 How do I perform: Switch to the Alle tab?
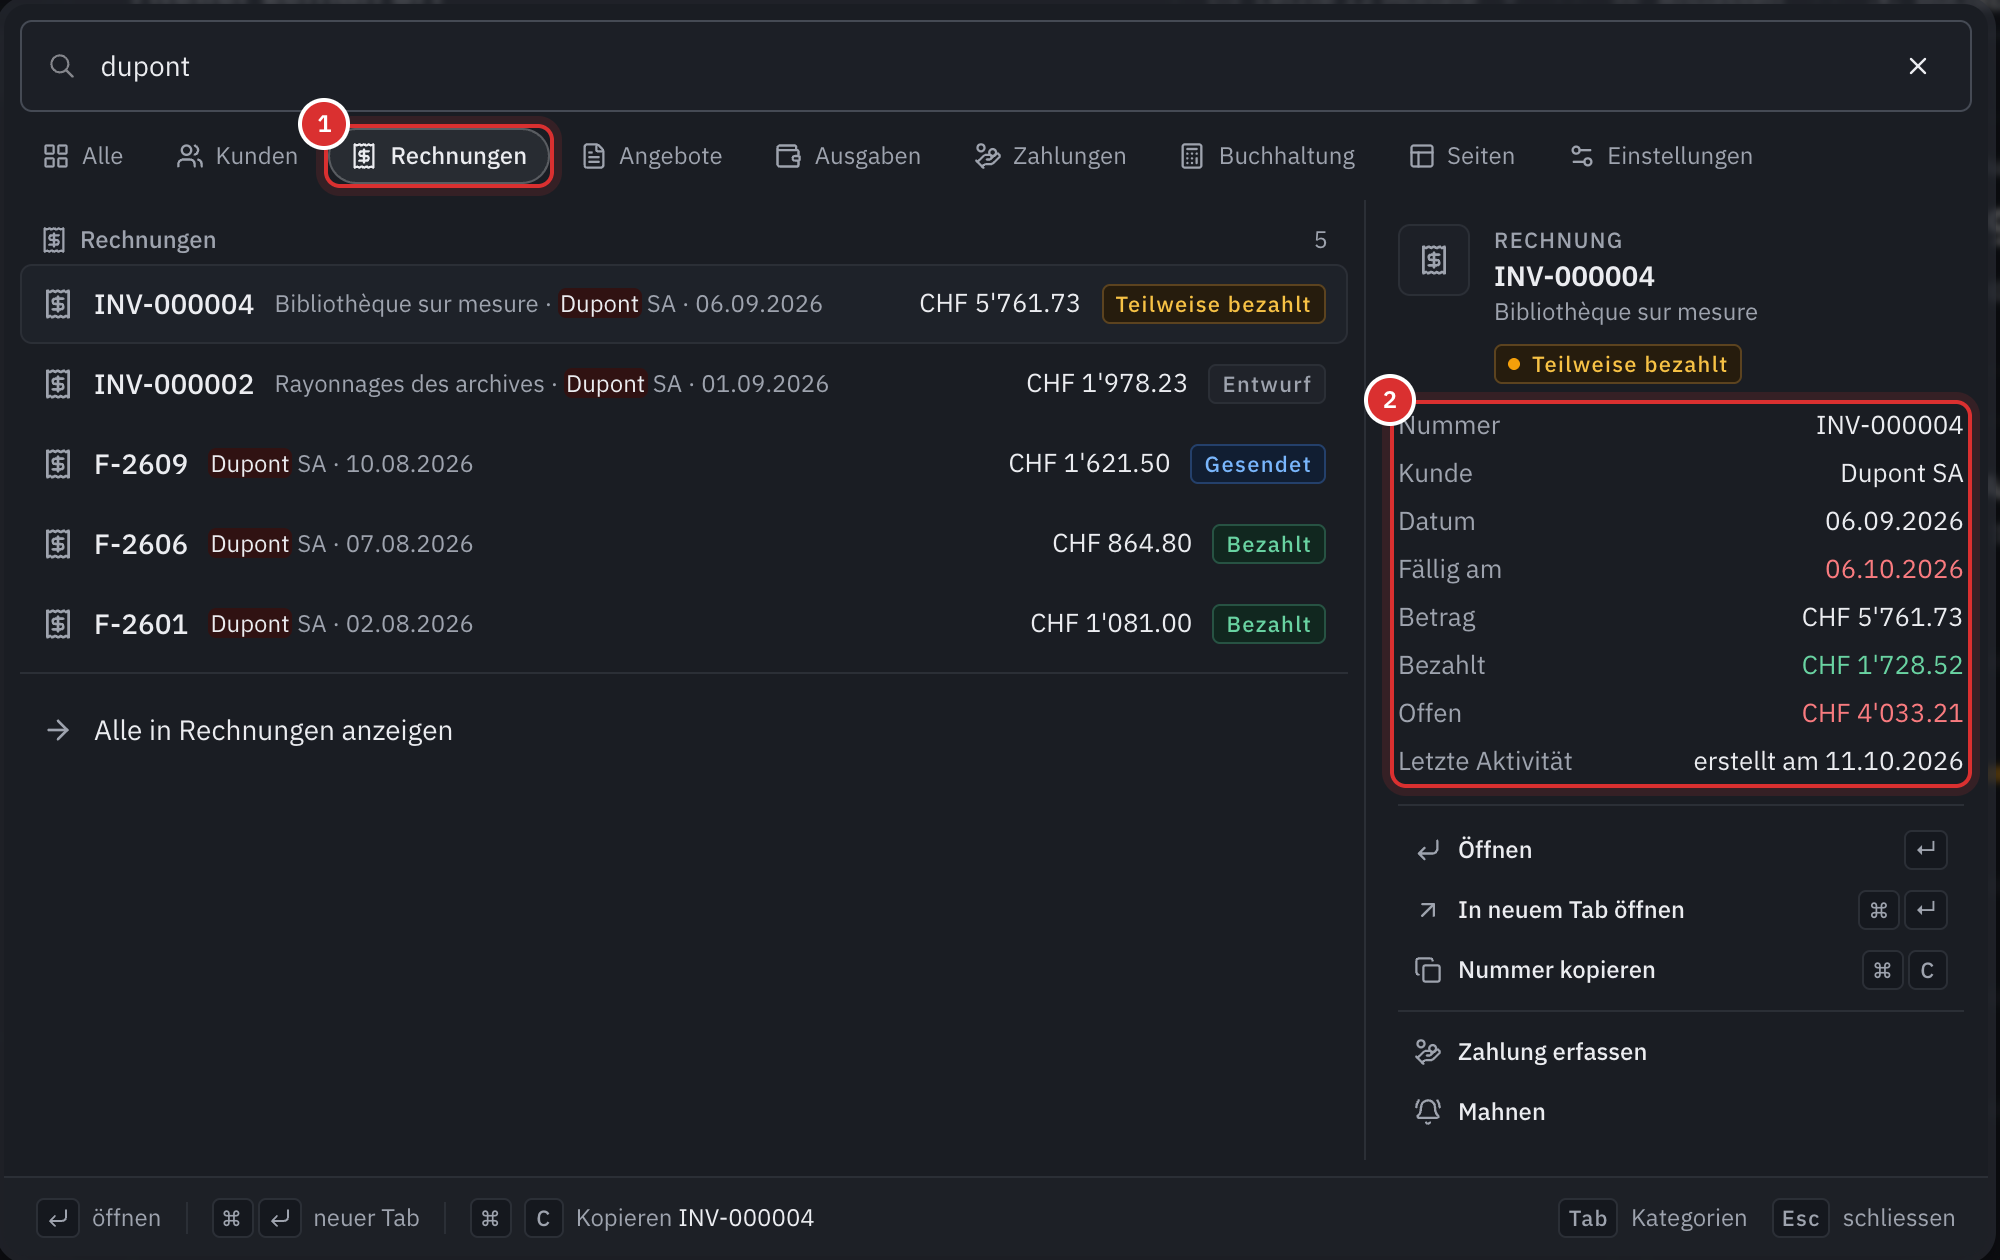coord(83,156)
